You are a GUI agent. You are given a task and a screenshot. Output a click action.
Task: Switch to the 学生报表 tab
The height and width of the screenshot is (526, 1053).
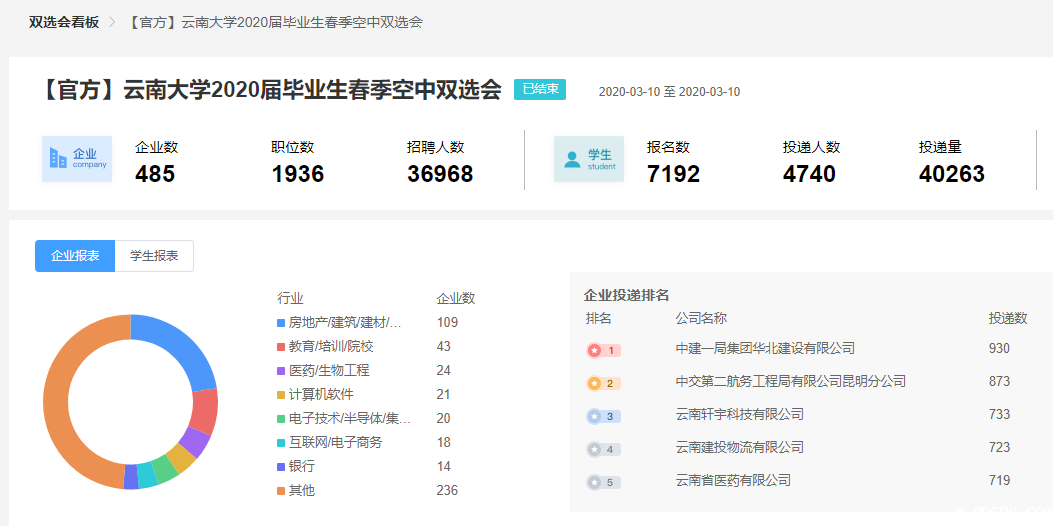pyautogui.click(x=154, y=256)
